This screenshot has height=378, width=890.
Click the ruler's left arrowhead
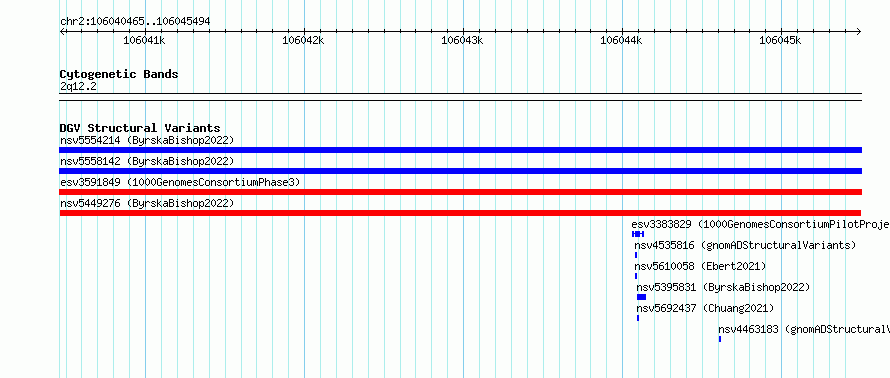coord(62,32)
